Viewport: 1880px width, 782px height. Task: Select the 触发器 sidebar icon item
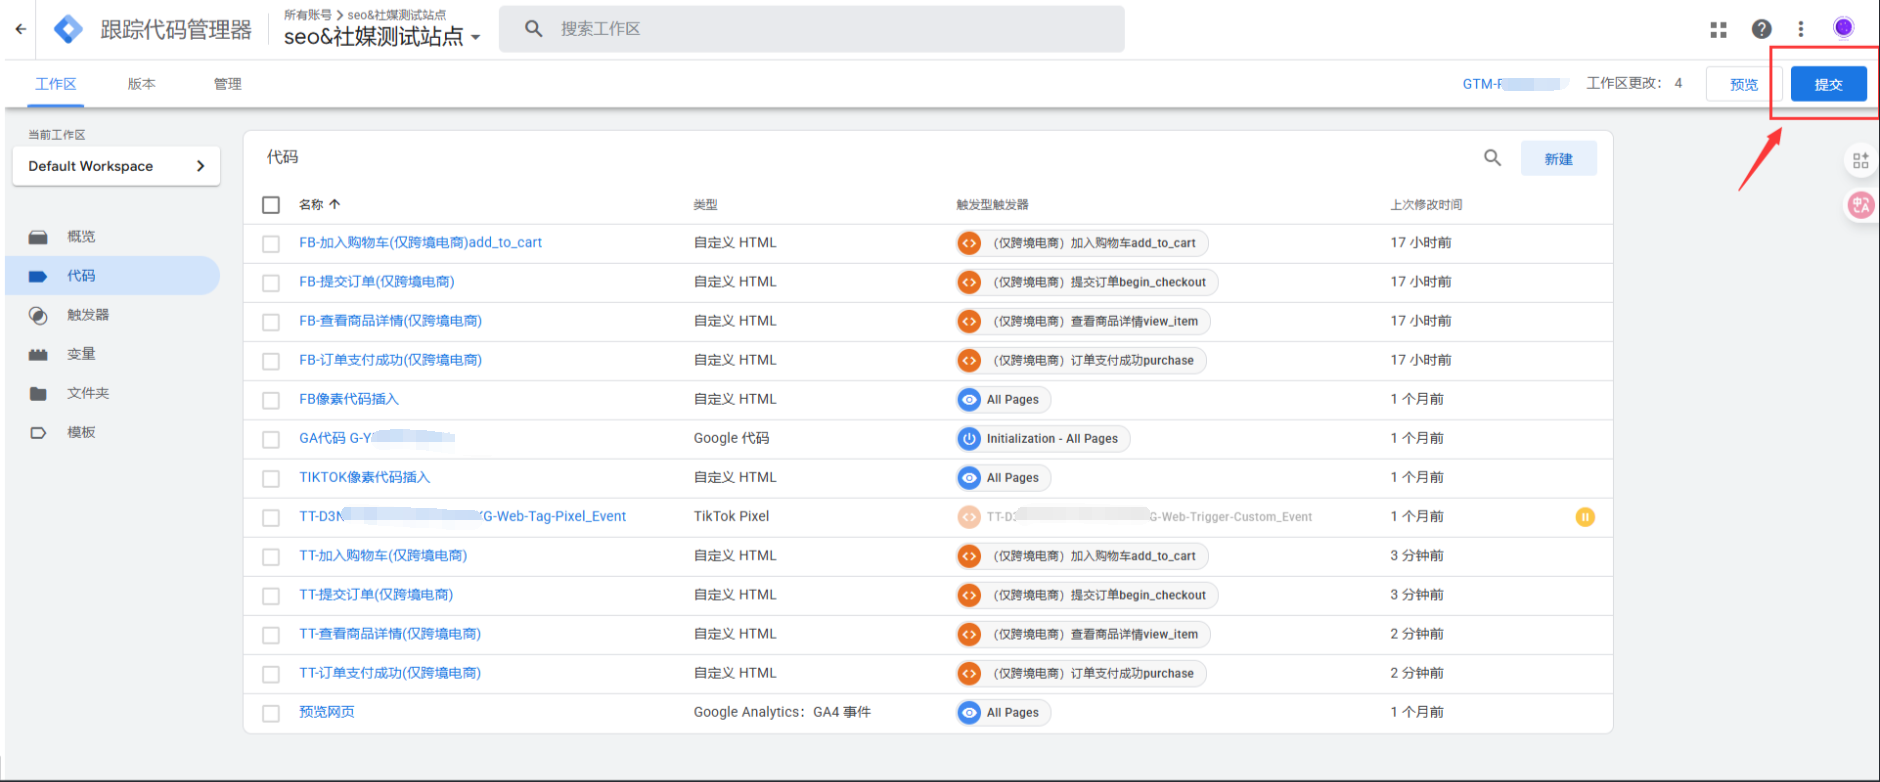[x=38, y=315]
